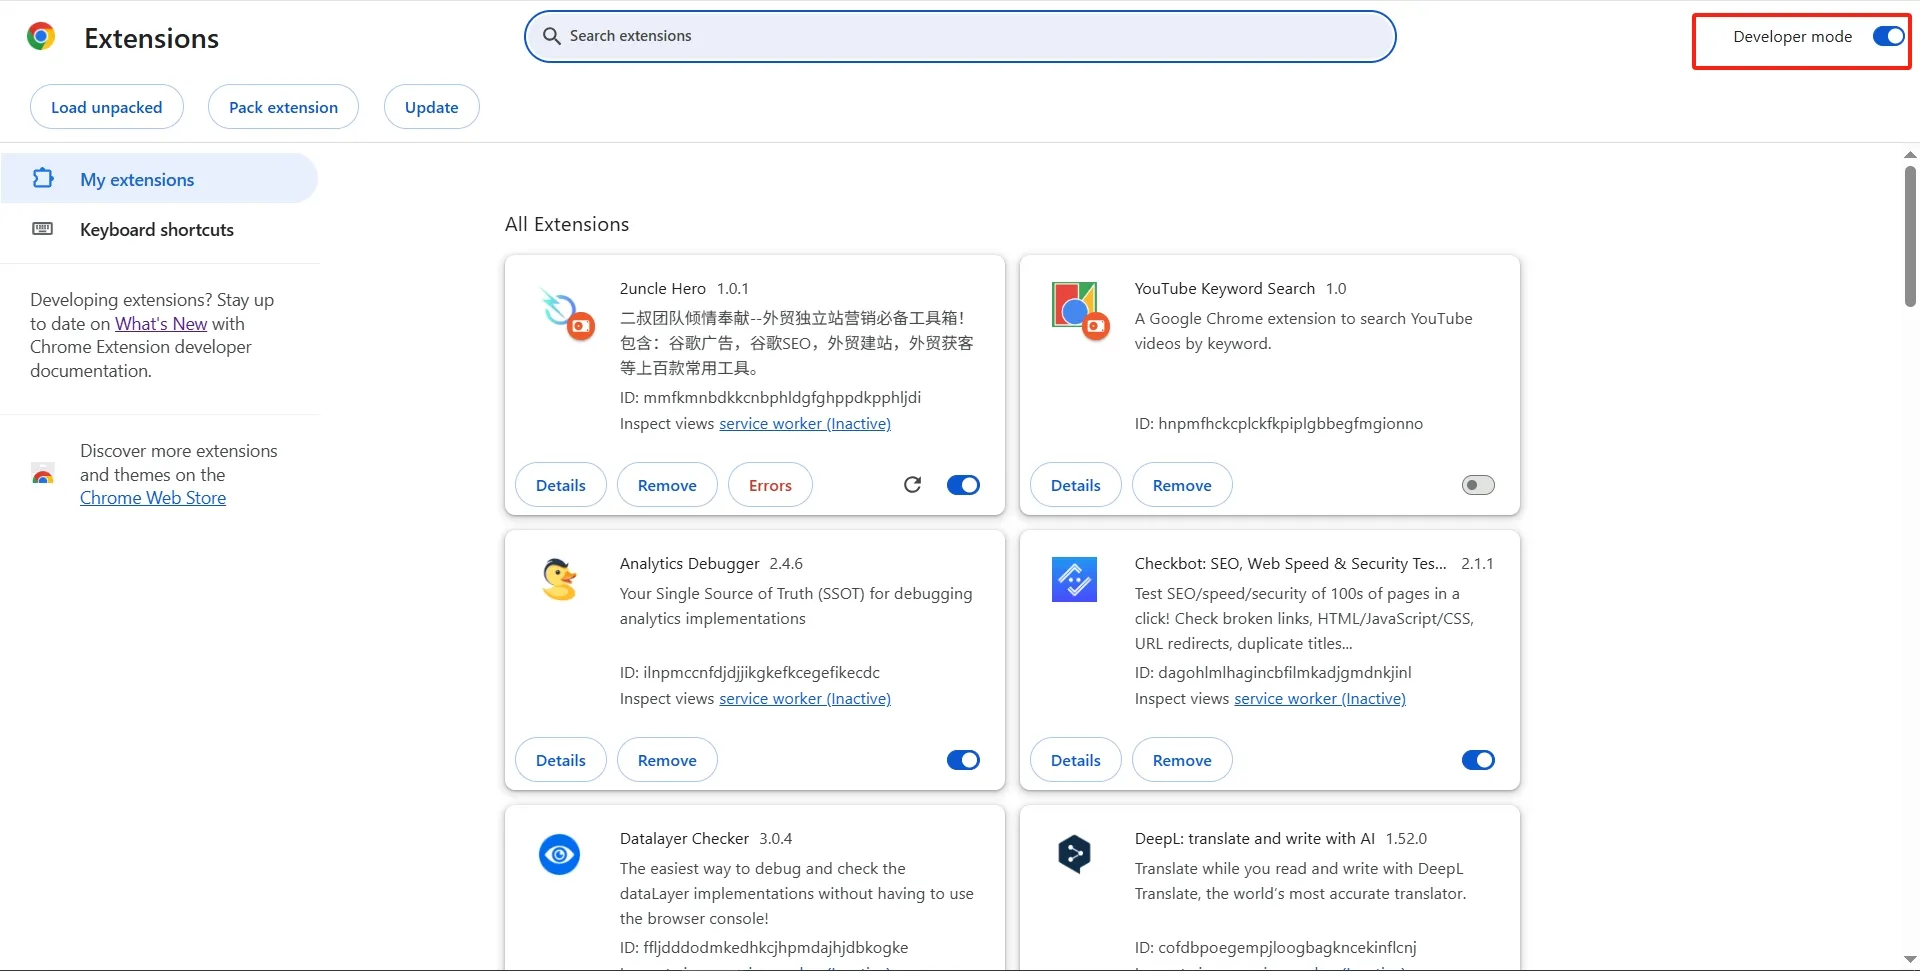The image size is (1920, 971).
Task: Click the DeepL: translate and write title
Action: 1254,839
